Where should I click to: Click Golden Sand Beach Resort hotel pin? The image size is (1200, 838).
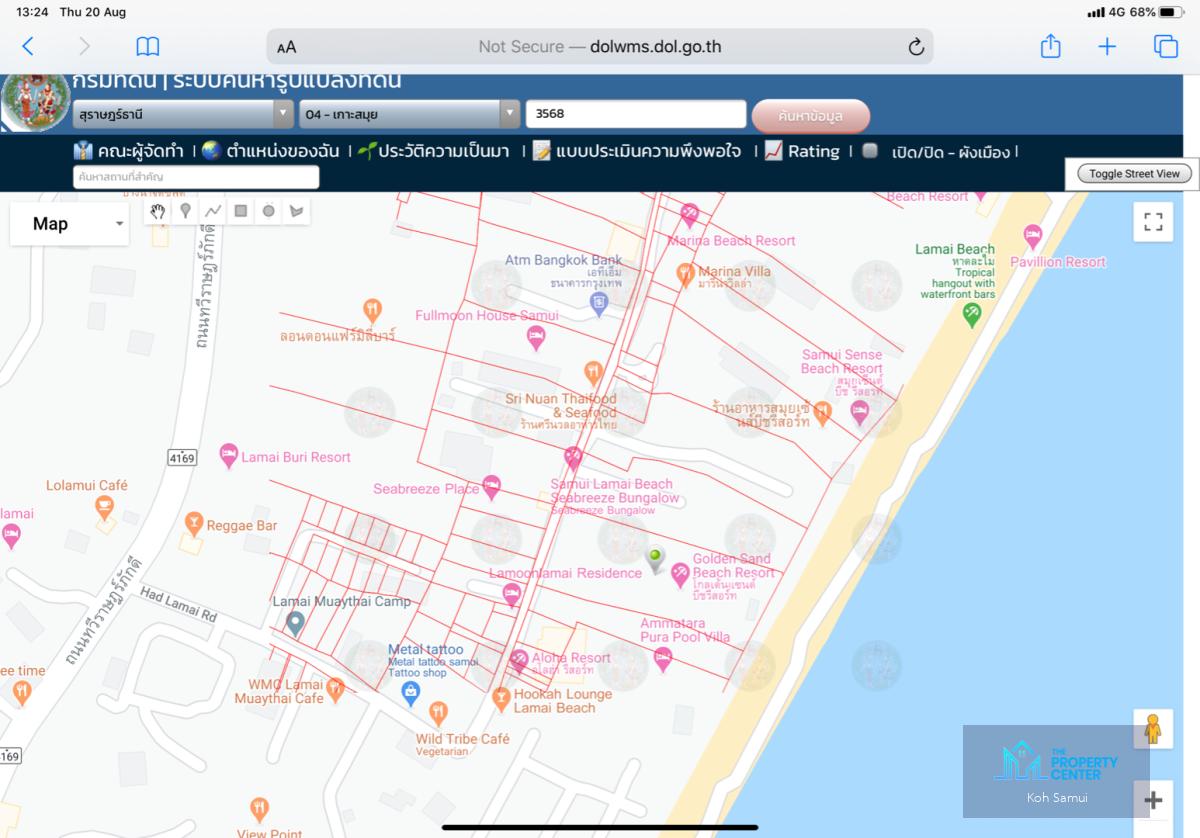click(x=680, y=575)
